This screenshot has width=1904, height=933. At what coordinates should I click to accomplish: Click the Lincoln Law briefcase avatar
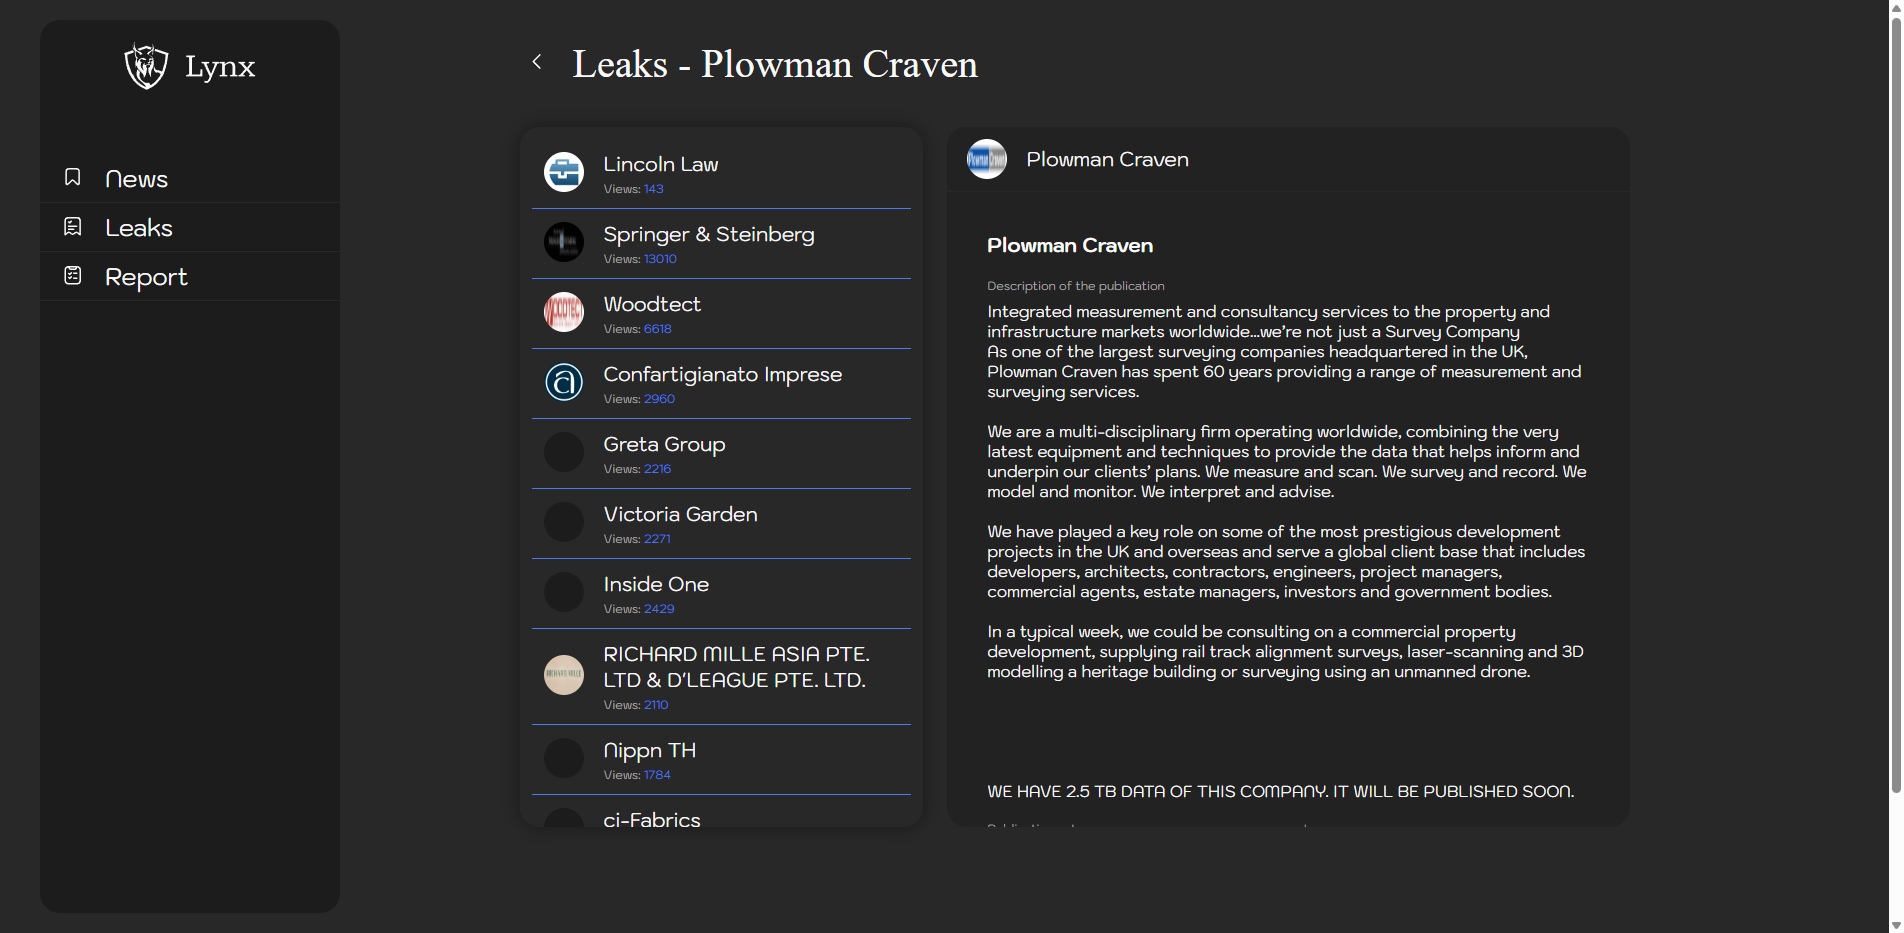point(564,172)
